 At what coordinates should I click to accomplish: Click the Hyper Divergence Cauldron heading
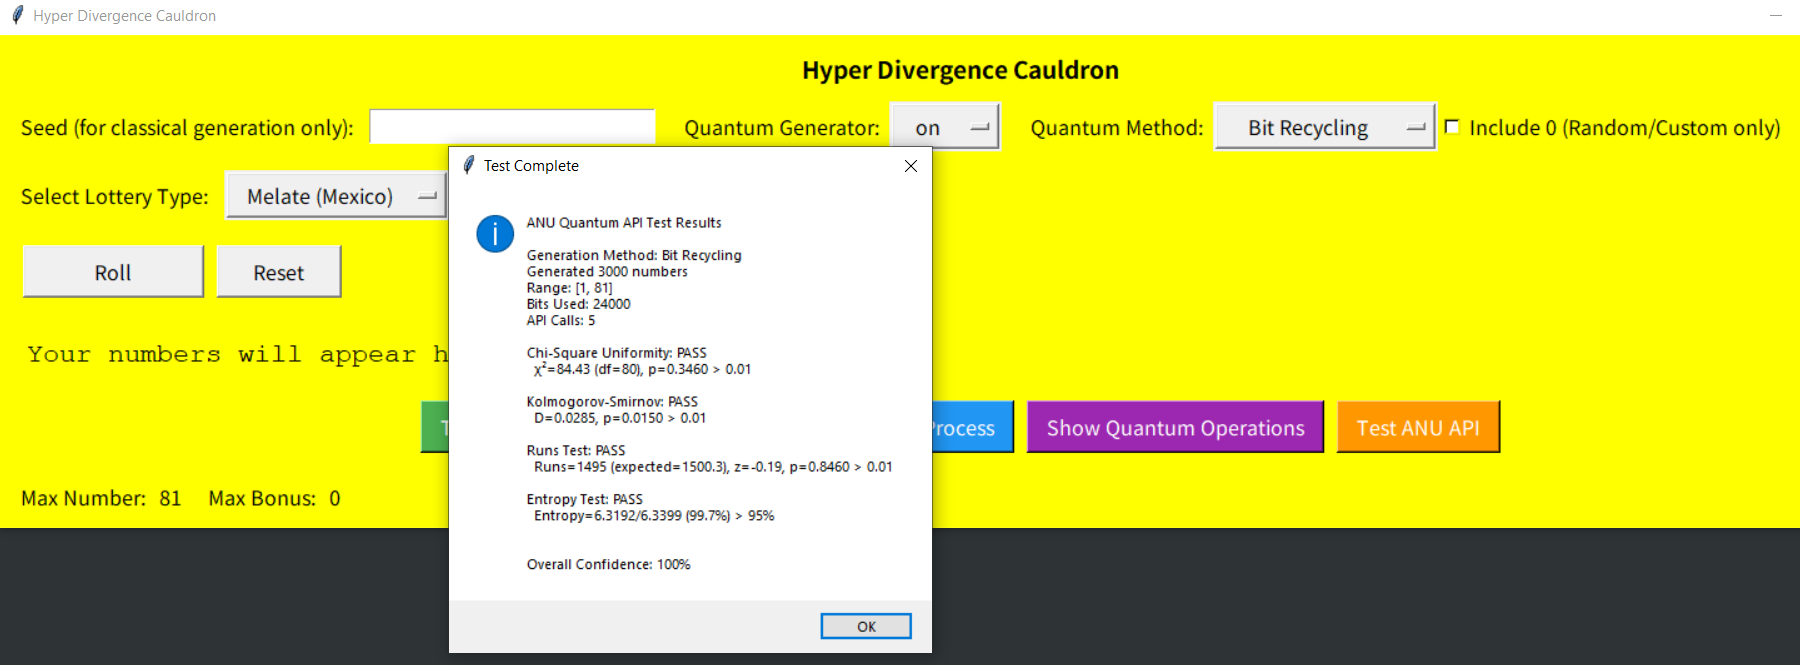click(960, 70)
